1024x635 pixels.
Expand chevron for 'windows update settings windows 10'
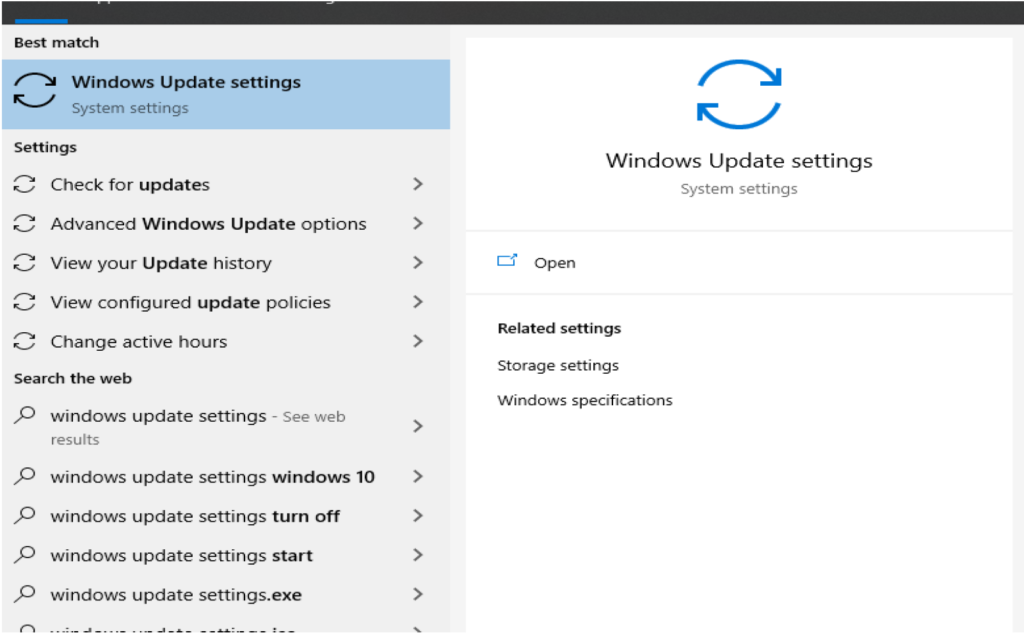(418, 476)
